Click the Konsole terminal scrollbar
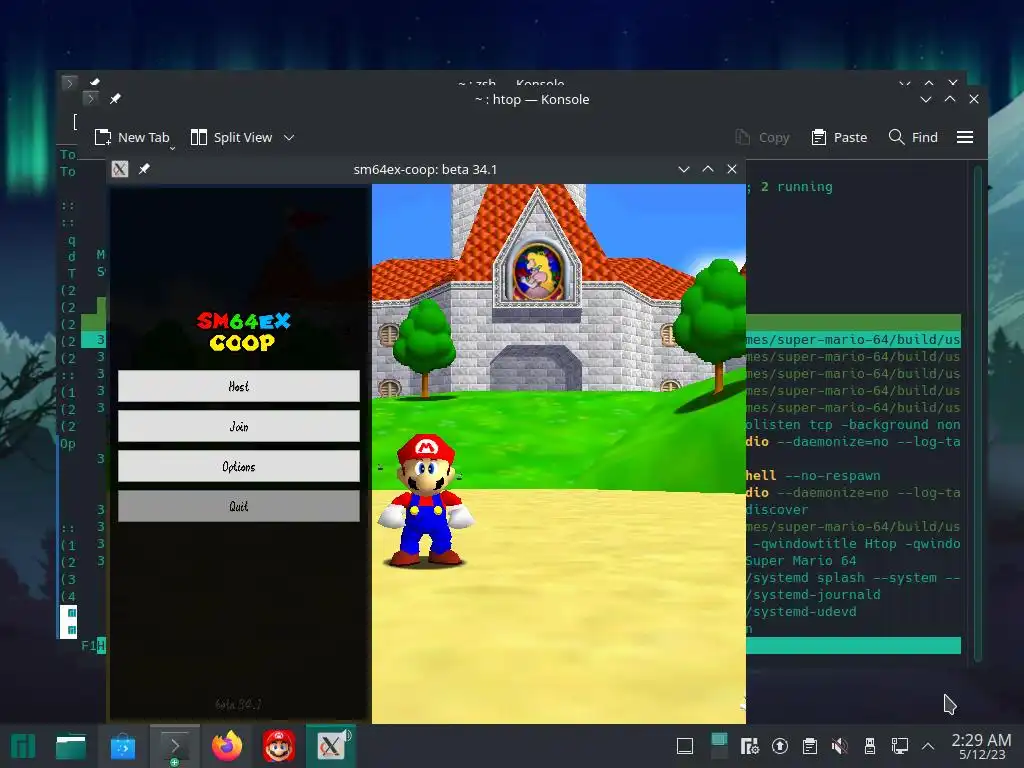The image size is (1024, 768). tap(978, 413)
